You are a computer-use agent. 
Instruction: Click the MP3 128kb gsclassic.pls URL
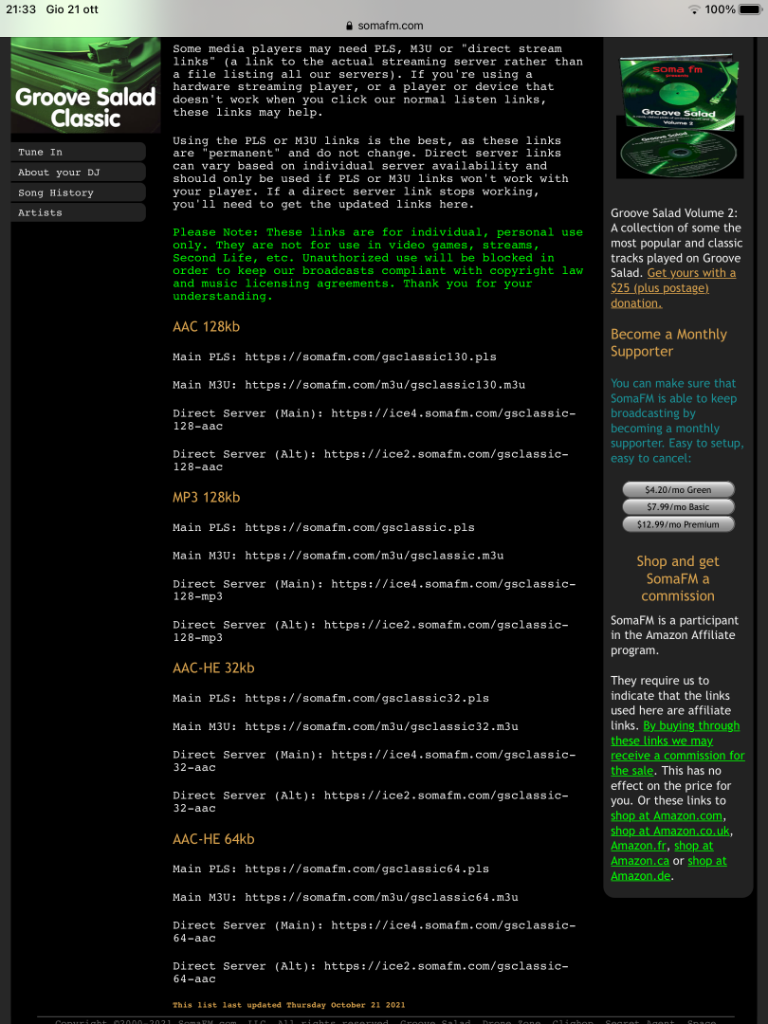pyautogui.click(x=360, y=528)
